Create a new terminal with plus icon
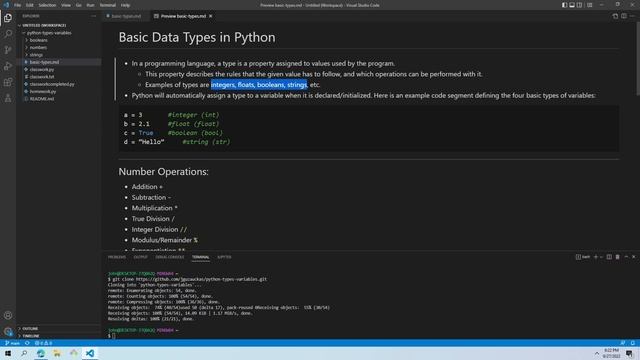 point(596,257)
